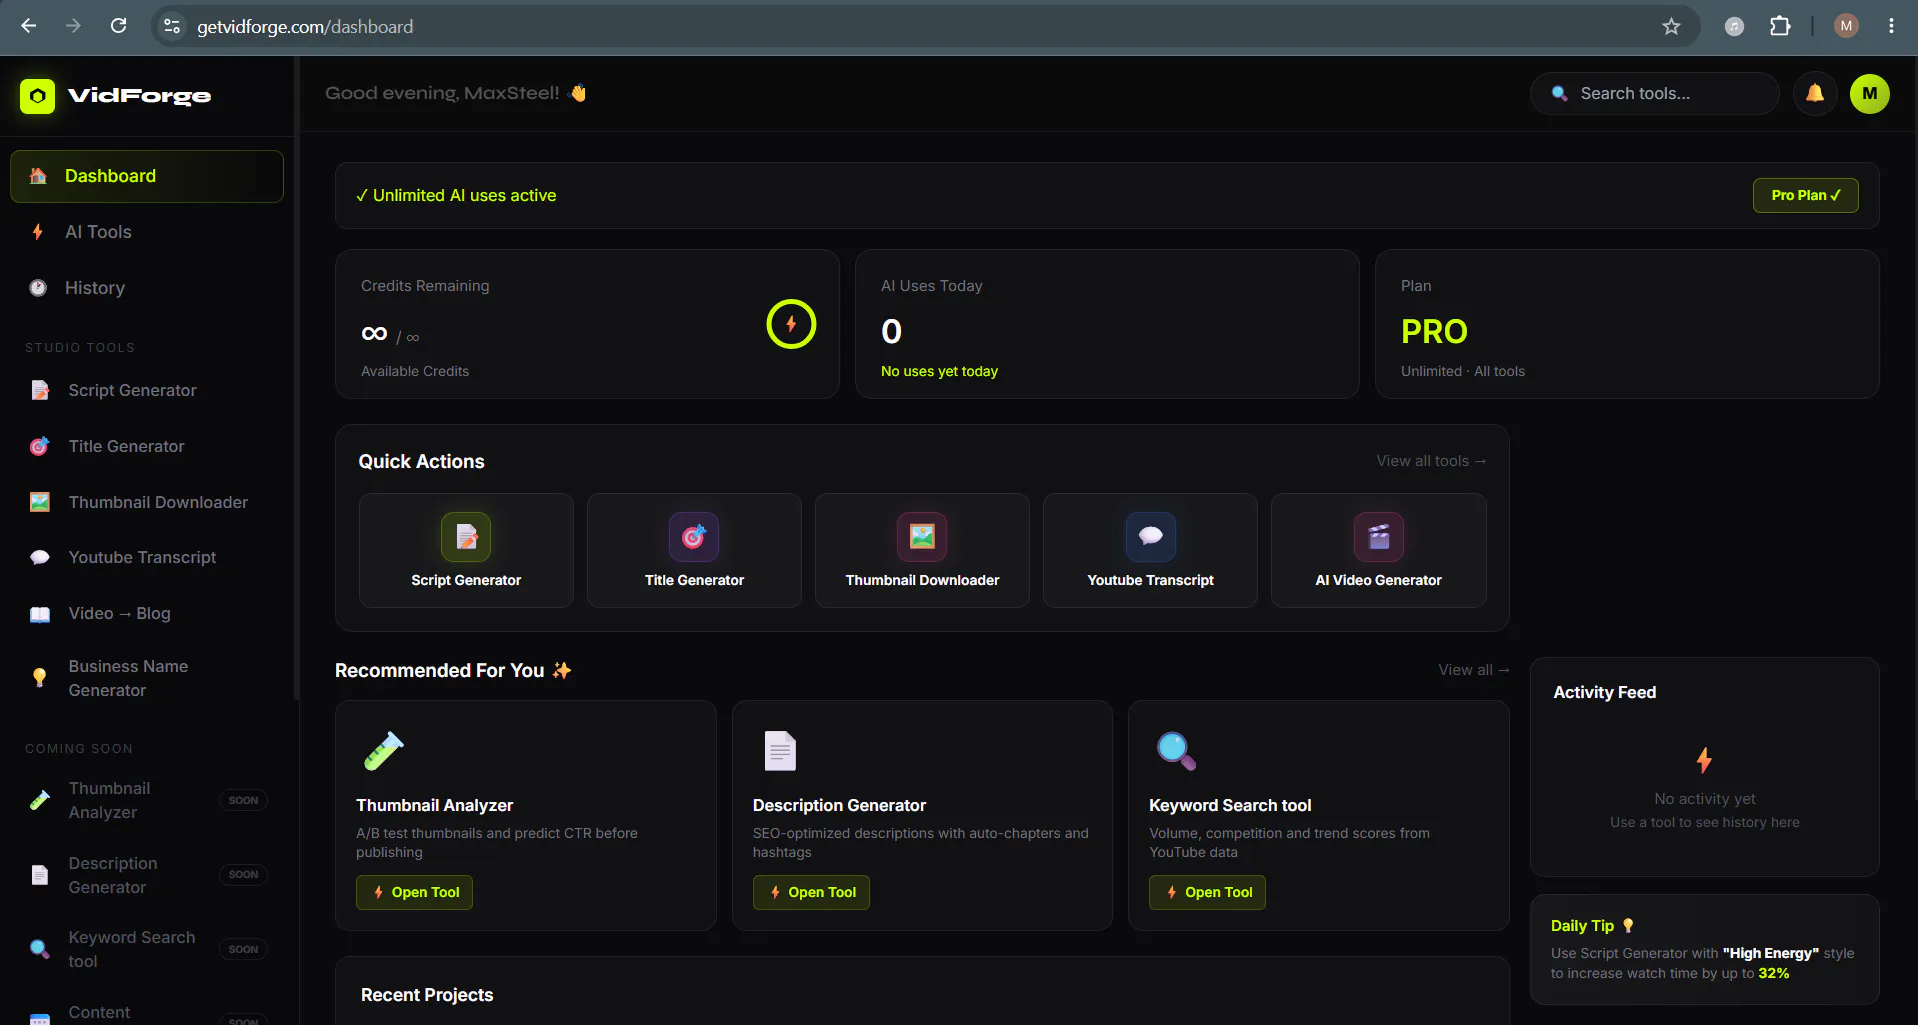This screenshot has width=1918, height=1025.
Task: Open Tool for Thumbnail Analyzer
Action: click(414, 892)
